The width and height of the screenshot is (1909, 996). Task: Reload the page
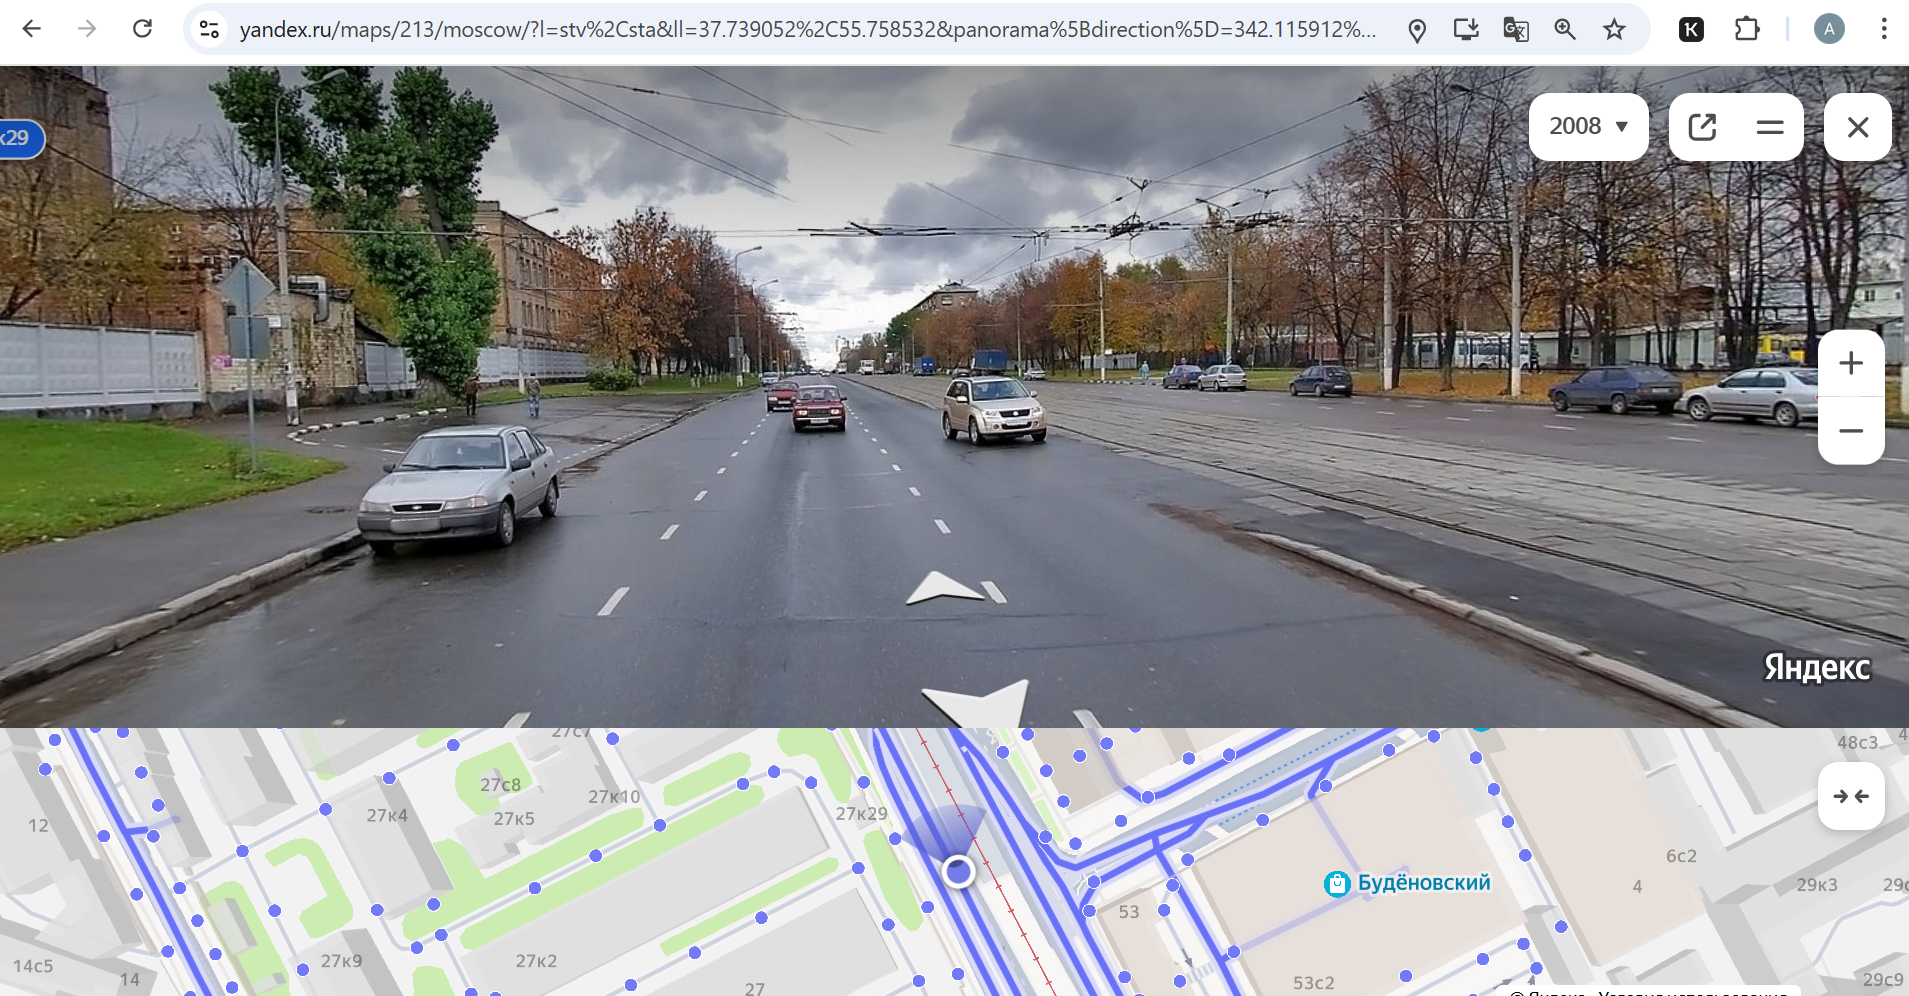(142, 29)
